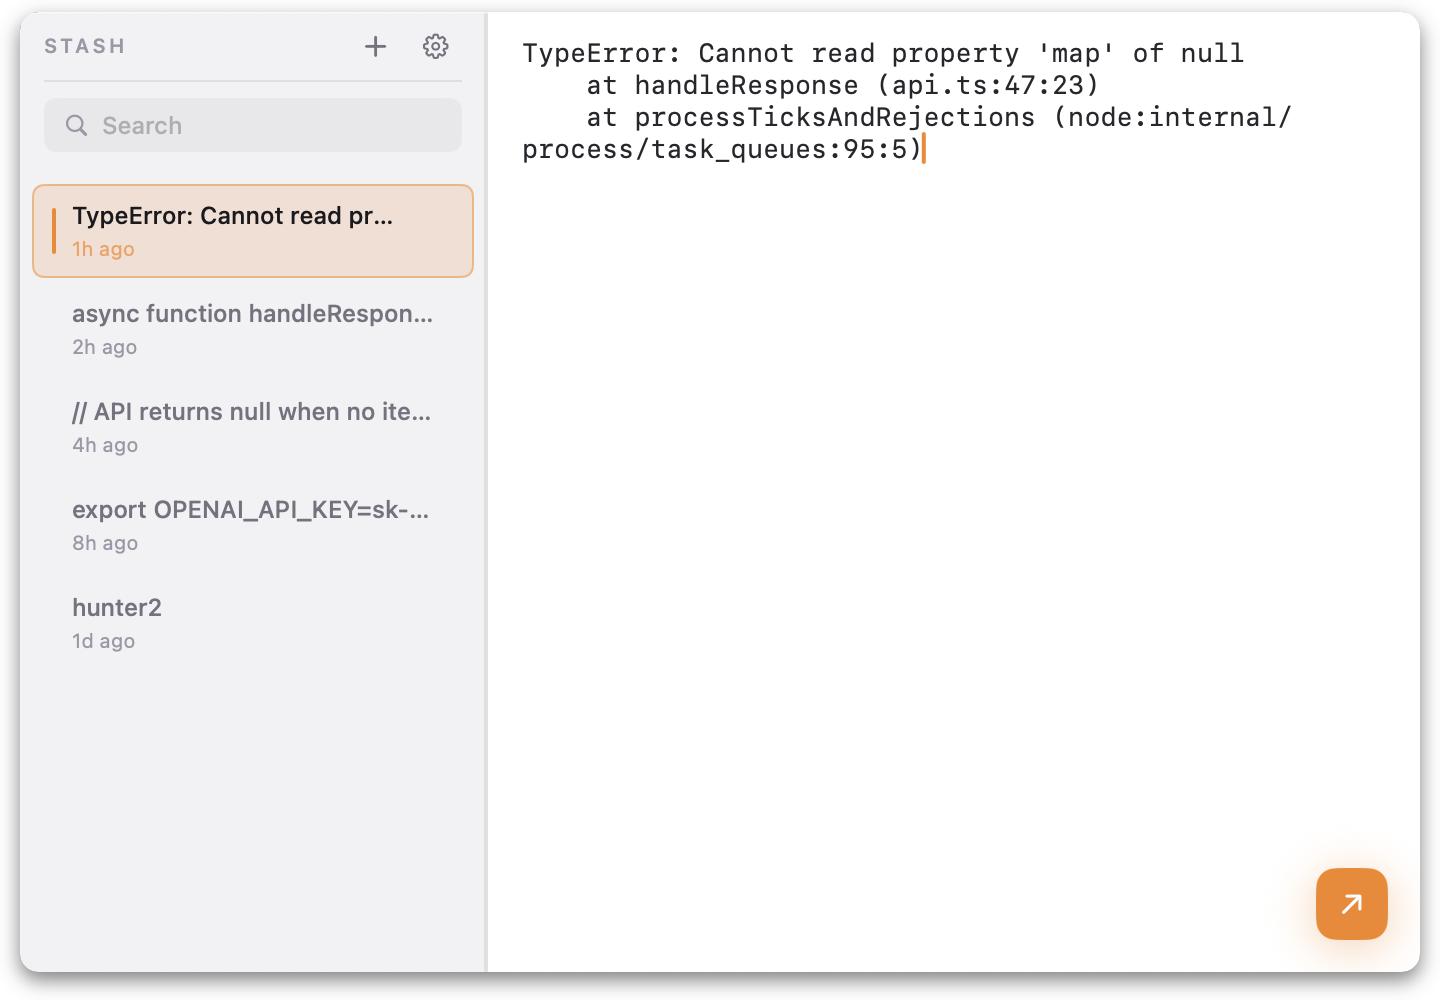Place cursor on the 'at handleResponse (api.ts:47:23)' line

pyautogui.click(x=842, y=85)
